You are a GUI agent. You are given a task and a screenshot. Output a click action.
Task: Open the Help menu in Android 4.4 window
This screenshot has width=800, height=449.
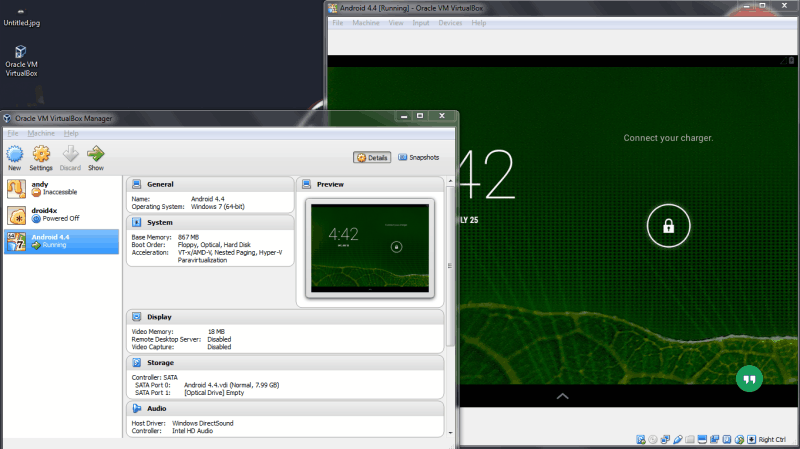point(479,23)
